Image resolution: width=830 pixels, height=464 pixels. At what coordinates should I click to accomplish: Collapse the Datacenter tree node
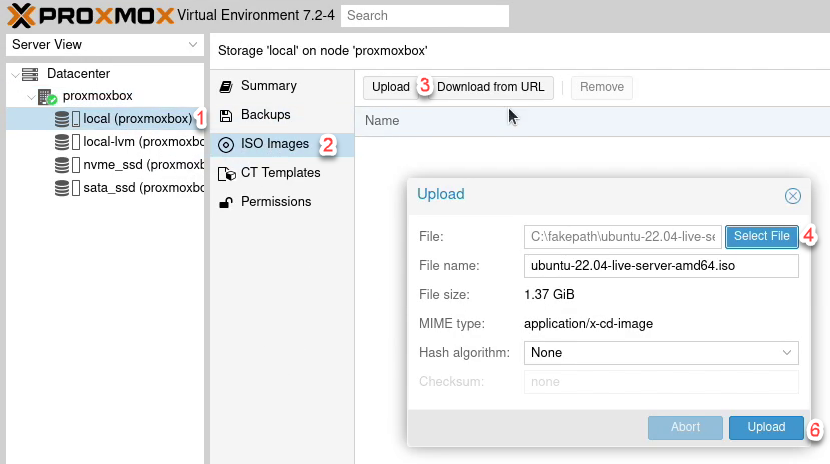point(13,74)
